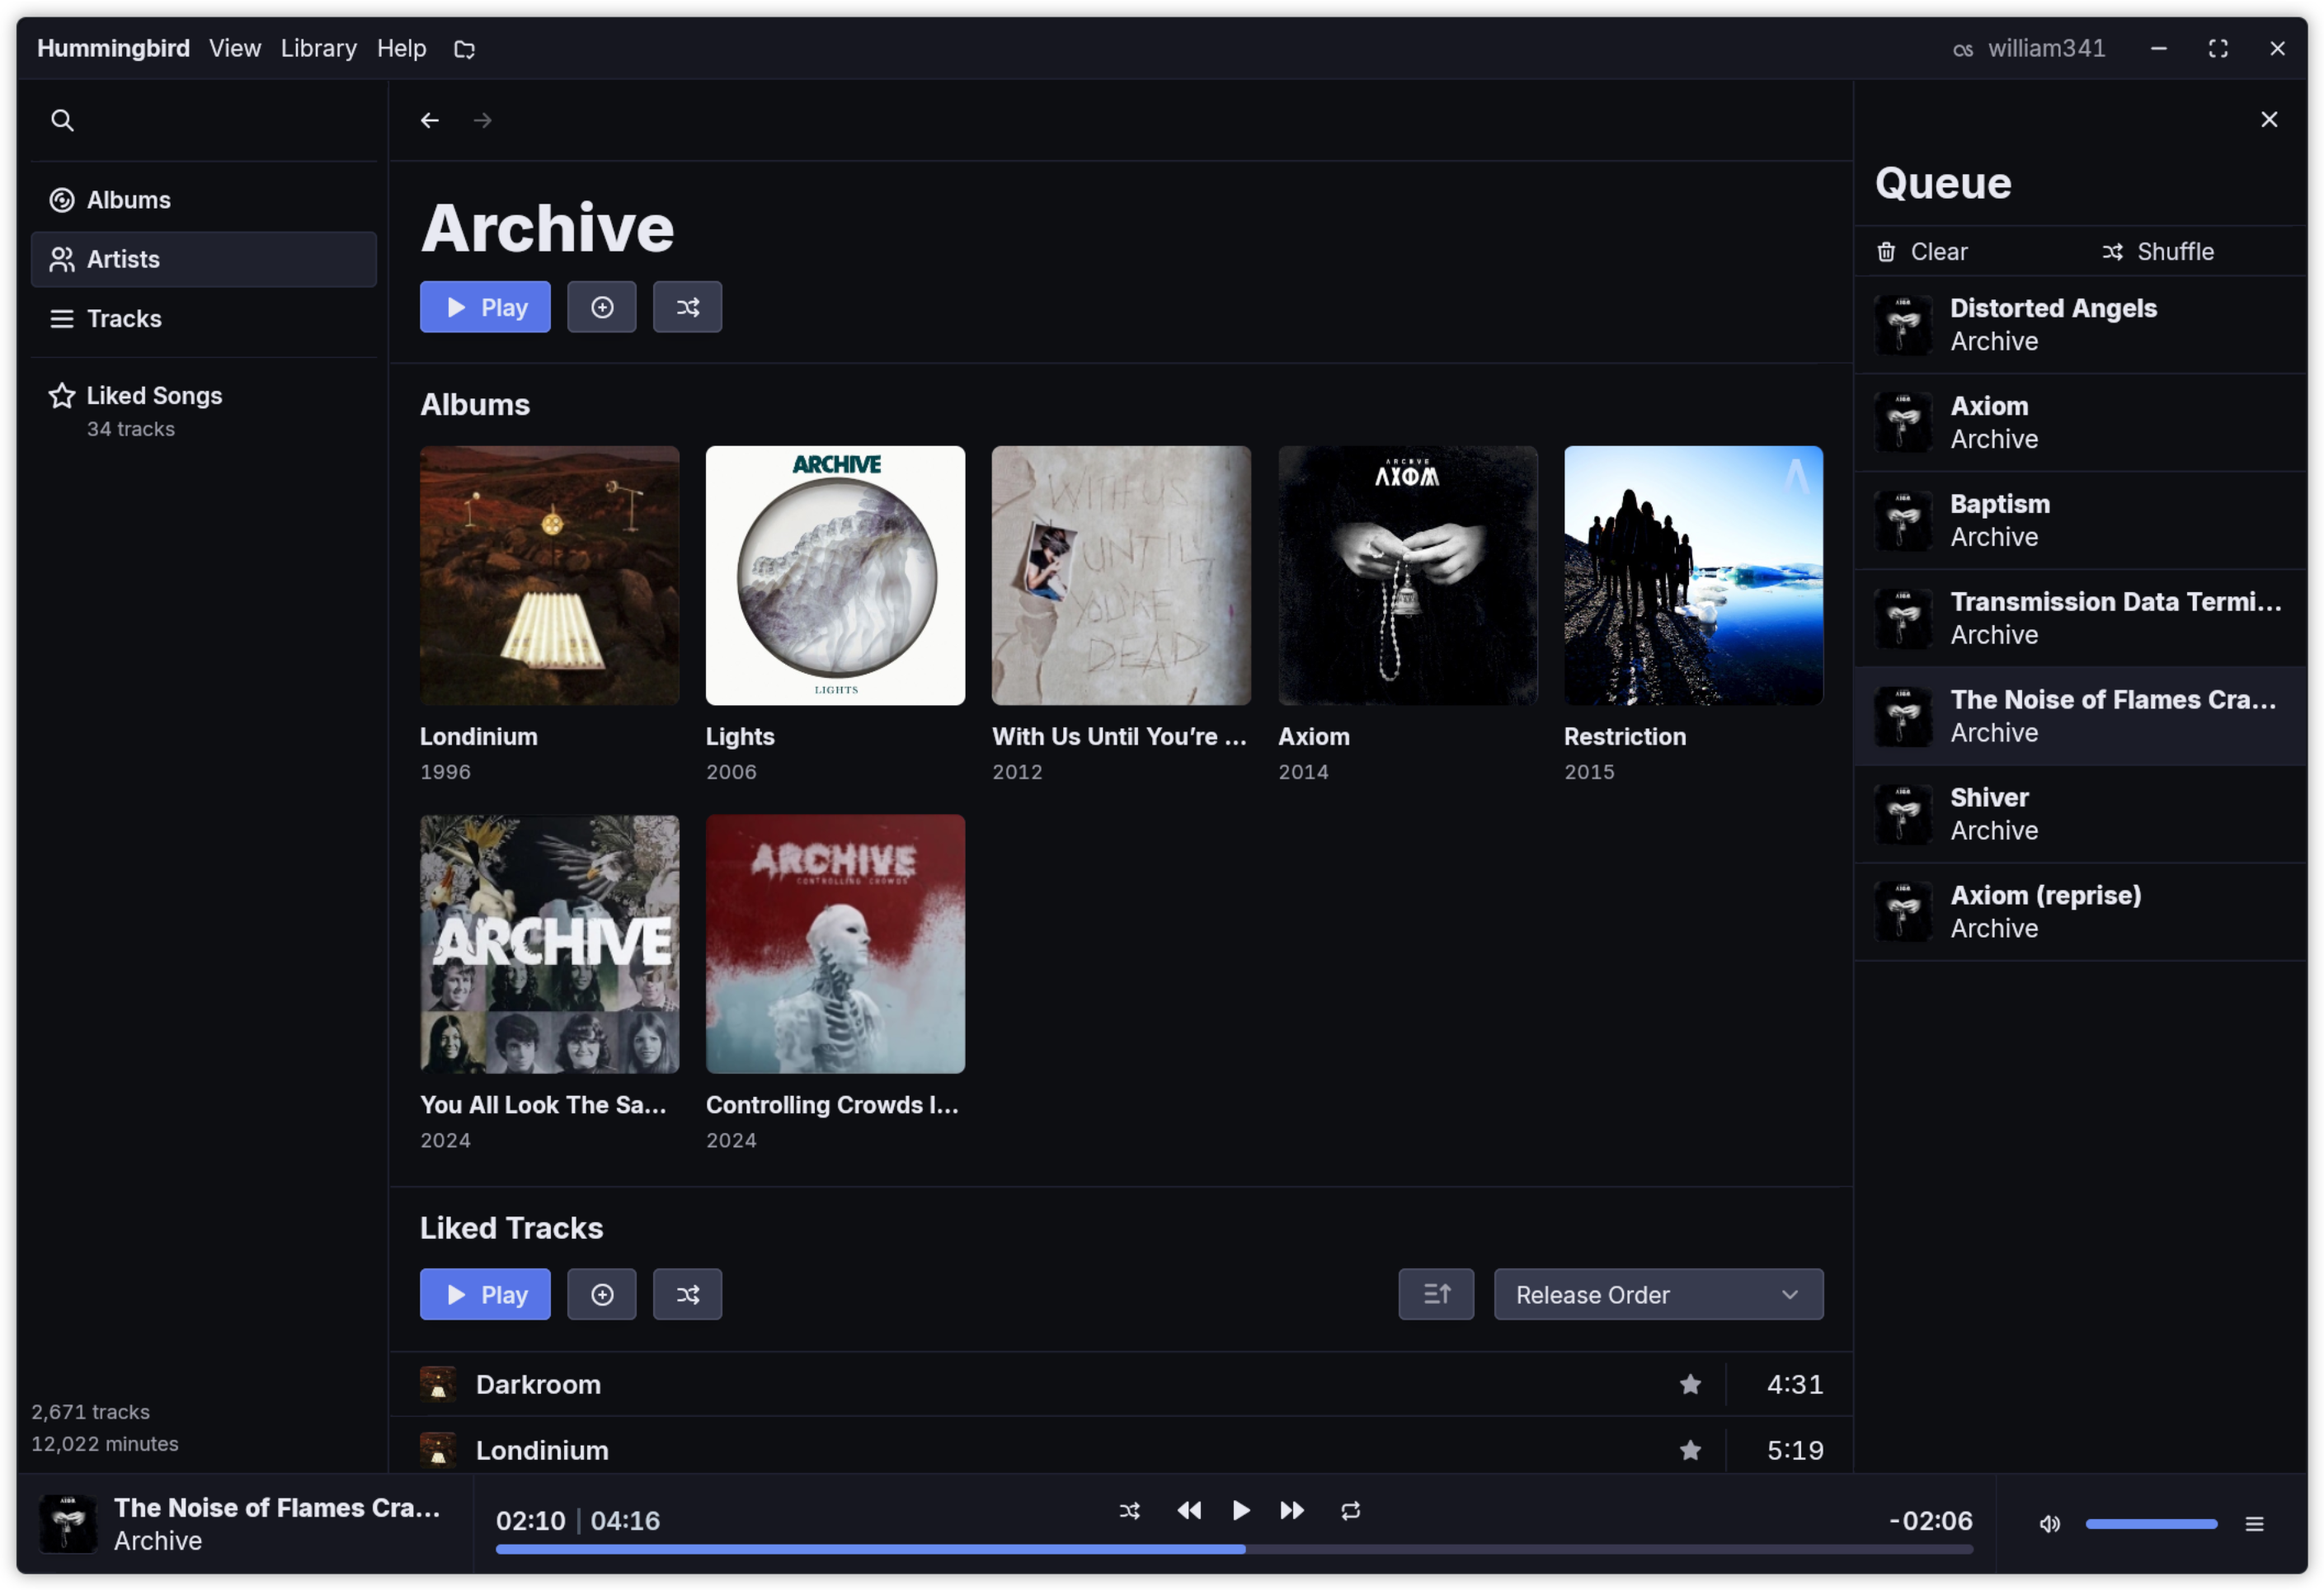This screenshot has height=1590, width=2324.
Task: Open the queue options menu at bottom right
Action: click(2254, 1524)
